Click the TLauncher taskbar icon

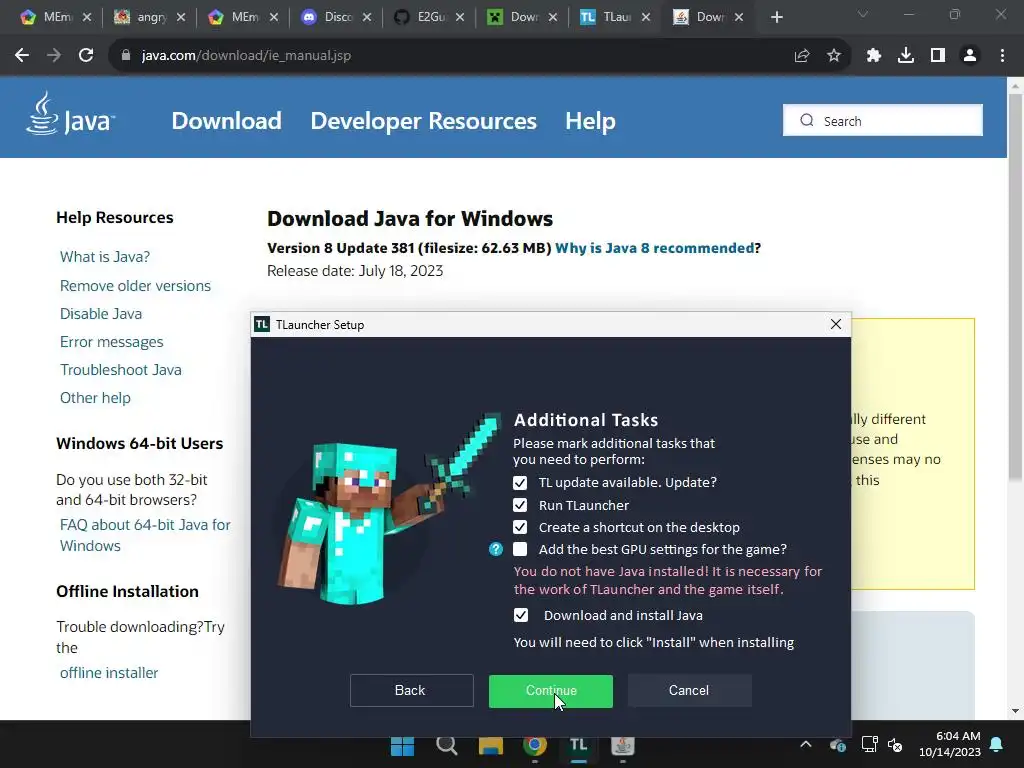pyautogui.click(x=579, y=745)
